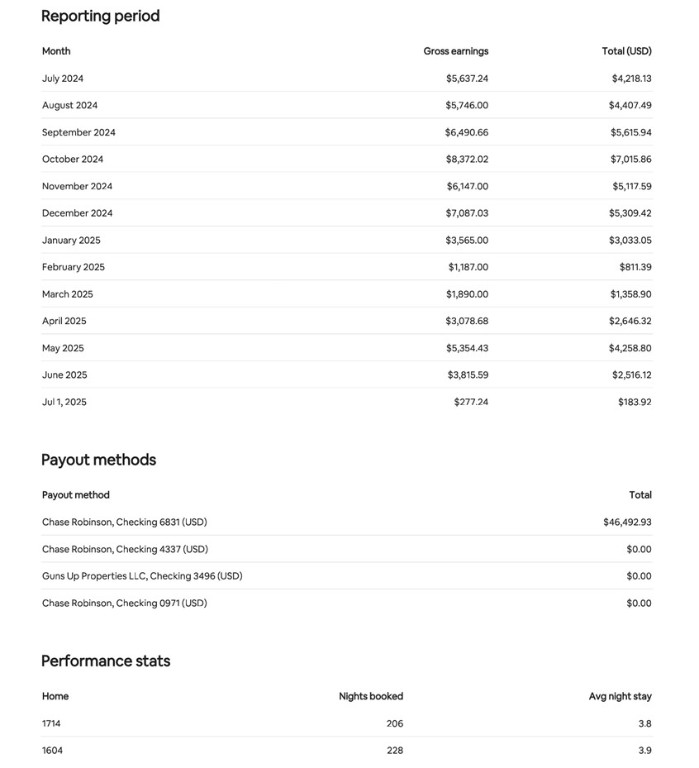Select the Jul 1, 2025 row label
Viewport: 699px width, 768px height.
click(x=64, y=402)
